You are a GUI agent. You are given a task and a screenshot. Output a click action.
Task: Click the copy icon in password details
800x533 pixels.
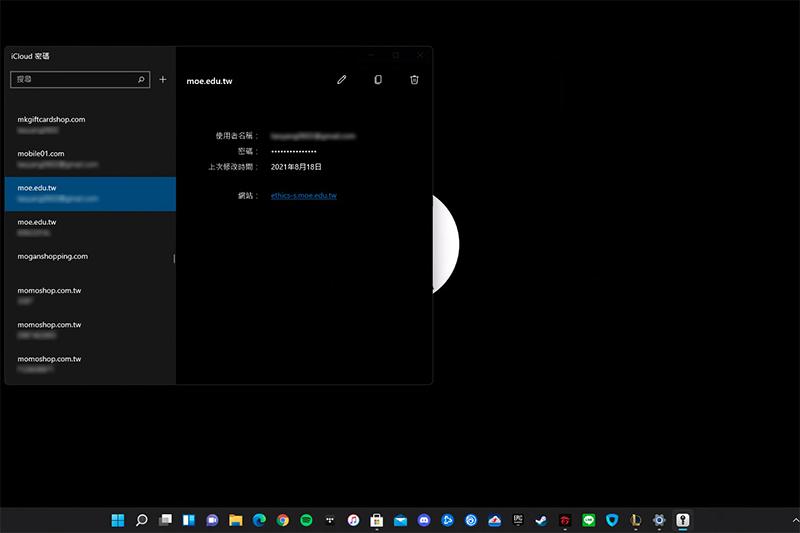tap(378, 80)
